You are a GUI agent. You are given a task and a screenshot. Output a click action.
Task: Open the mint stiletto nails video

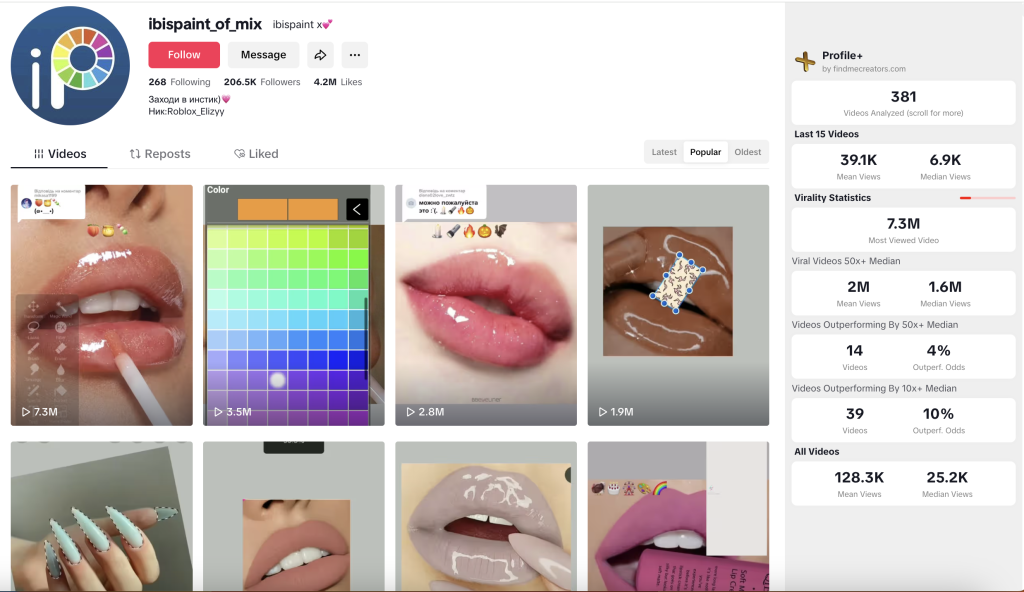tap(102, 517)
